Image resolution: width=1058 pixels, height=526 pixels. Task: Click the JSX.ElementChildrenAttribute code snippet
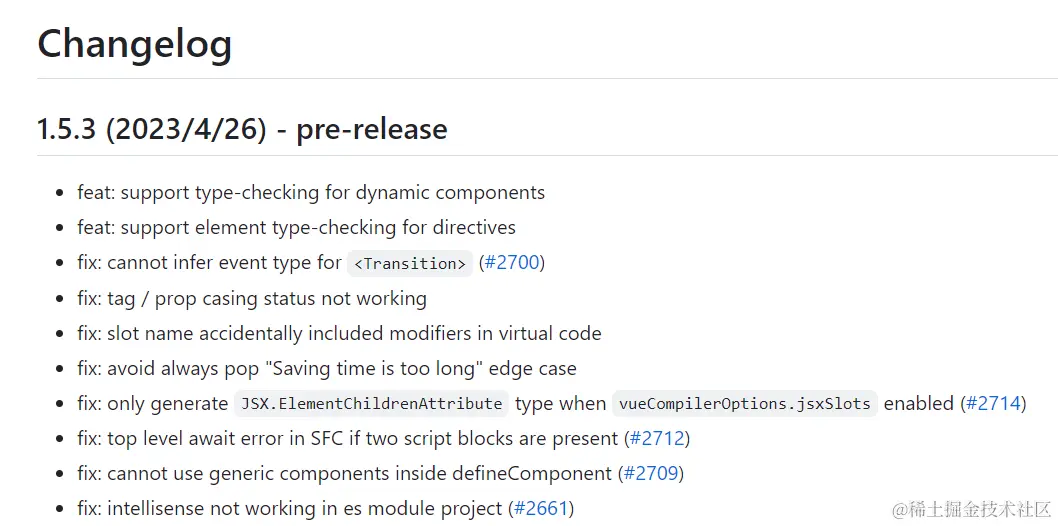371,404
